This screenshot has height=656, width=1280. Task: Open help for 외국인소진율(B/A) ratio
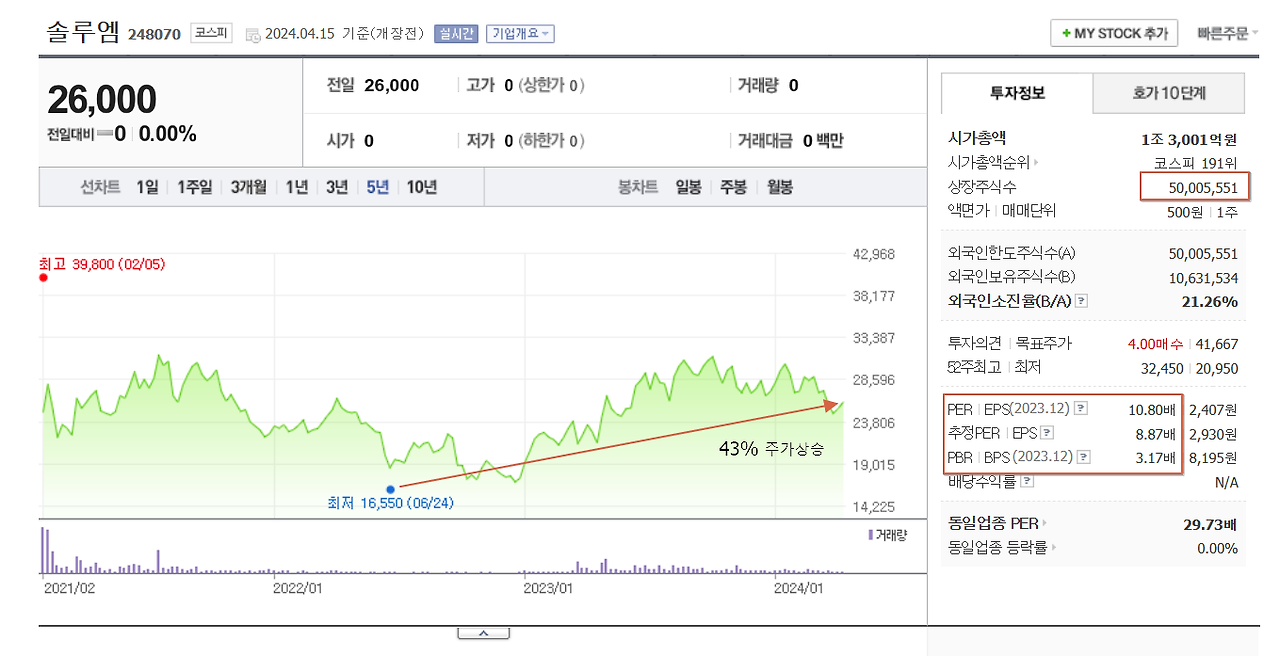1081,299
